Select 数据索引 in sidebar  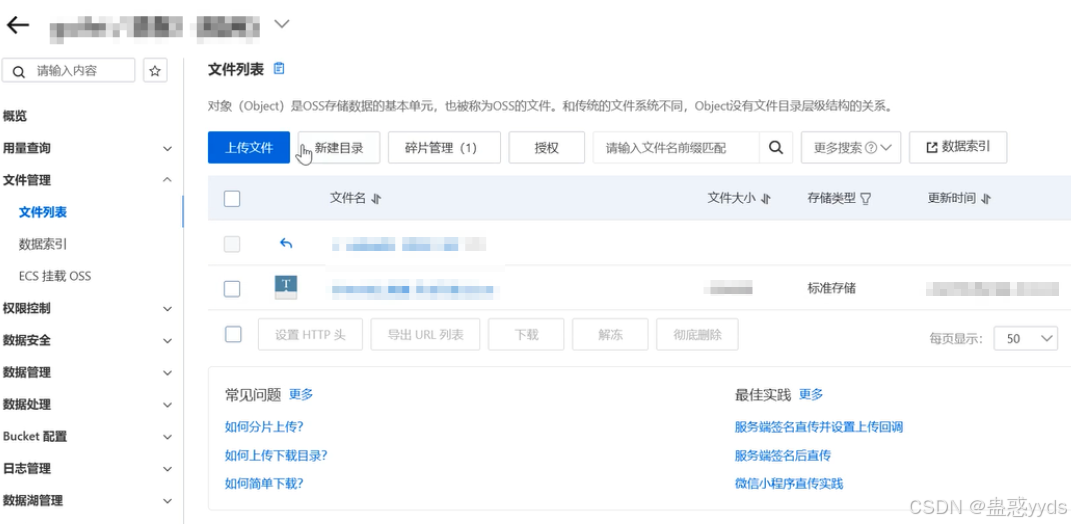43,244
